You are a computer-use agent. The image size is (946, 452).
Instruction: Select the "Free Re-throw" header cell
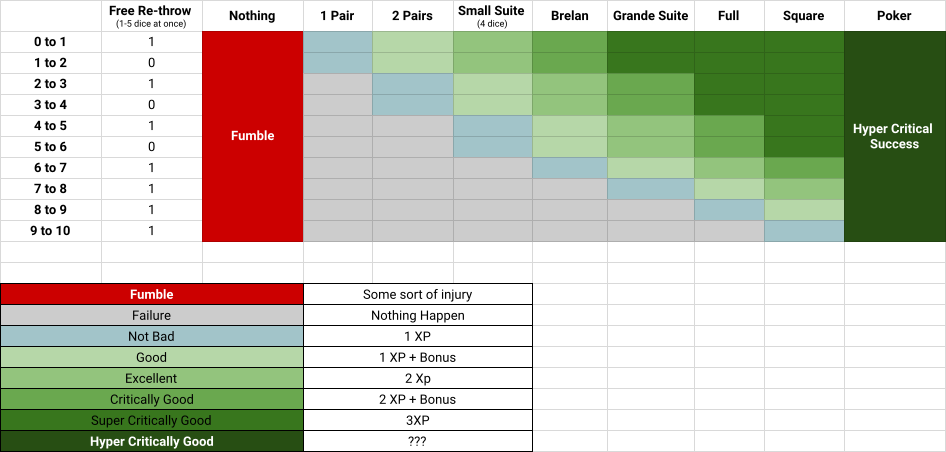pyautogui.click(x=151, y=15)
